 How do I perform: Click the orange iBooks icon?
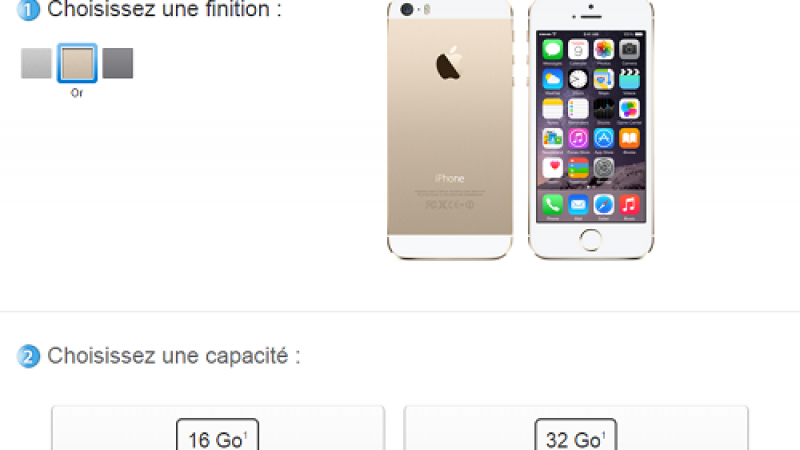[x=629, y=138]
